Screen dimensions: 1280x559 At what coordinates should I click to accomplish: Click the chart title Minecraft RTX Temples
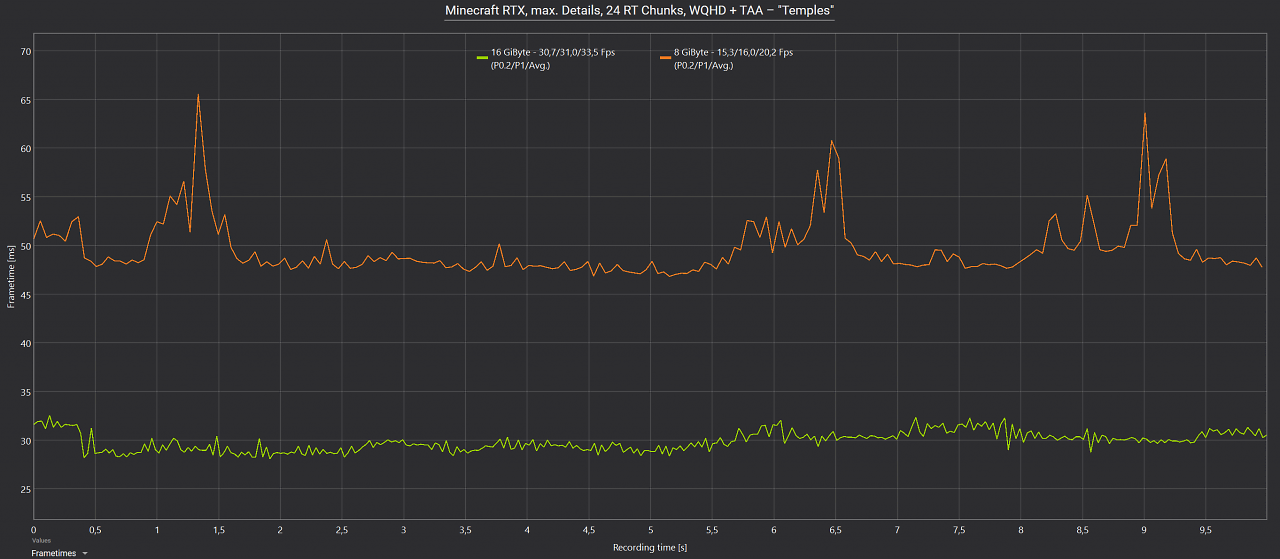640,10
